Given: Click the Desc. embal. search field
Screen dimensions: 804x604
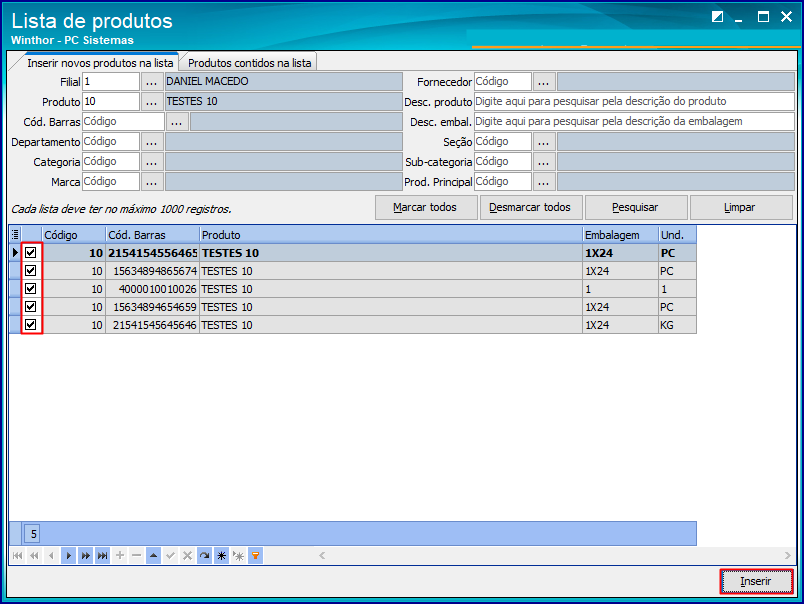Looking at the screenshot, I should (634, 122).
